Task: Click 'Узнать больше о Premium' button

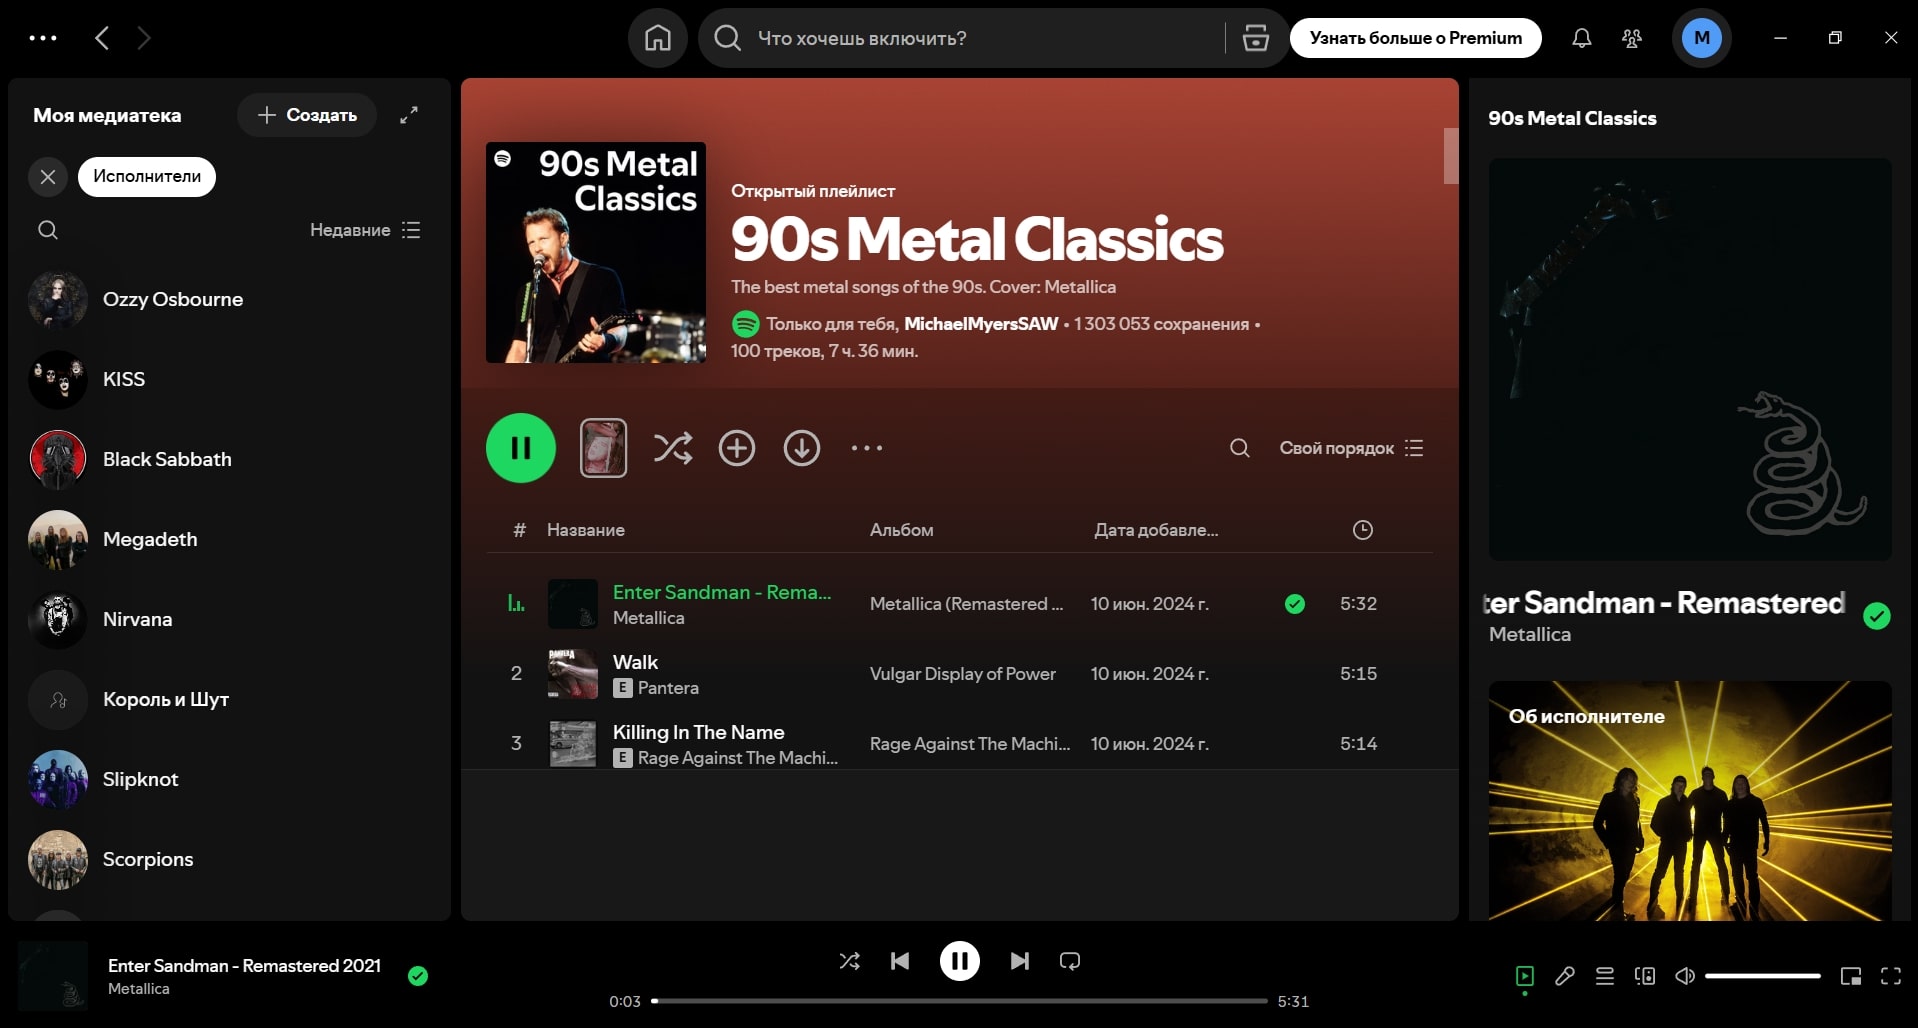Action: (1415, 38)
